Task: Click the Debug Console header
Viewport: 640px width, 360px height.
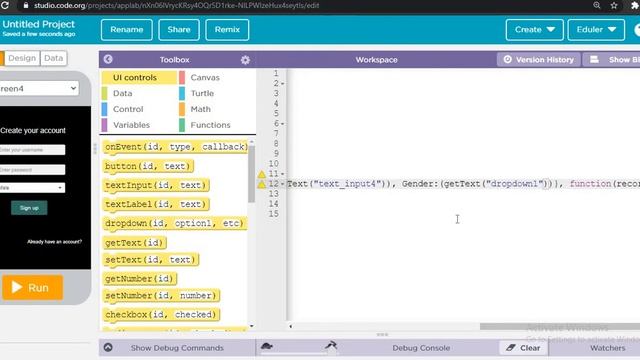Action: [421, 348]
